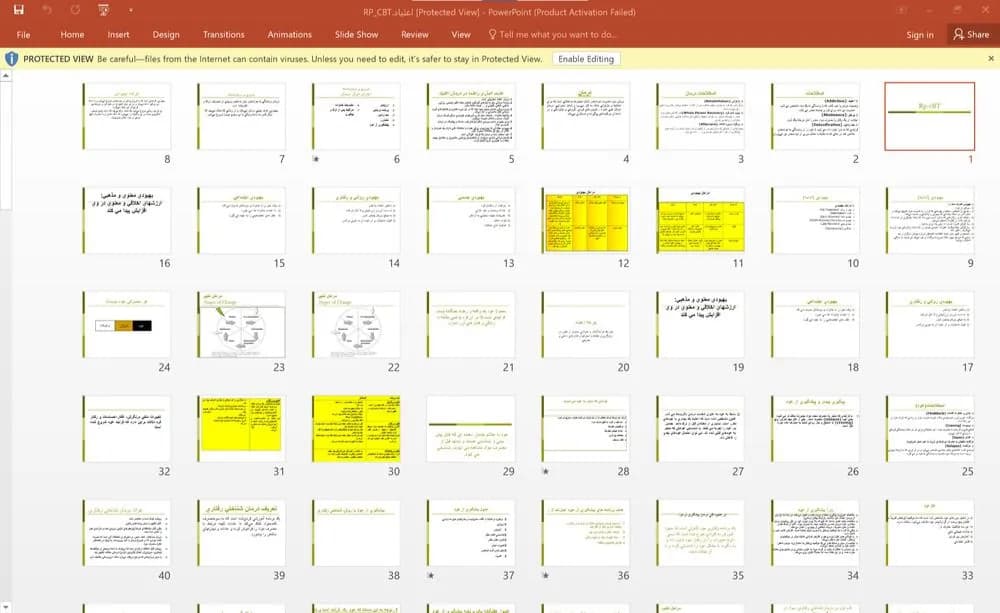Select slide 1 title thumbnail
The width and height of the screenshot is (1000, 613).
929,116
